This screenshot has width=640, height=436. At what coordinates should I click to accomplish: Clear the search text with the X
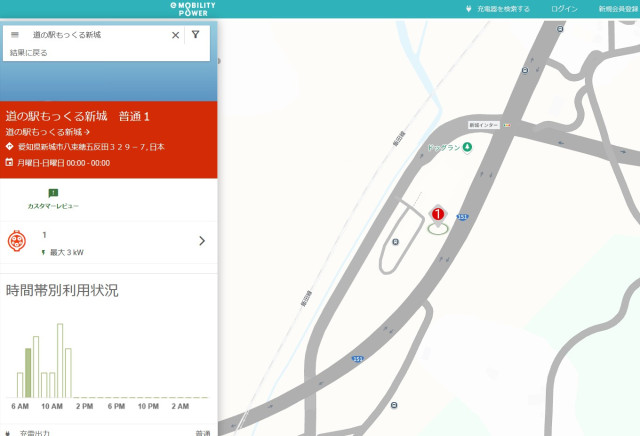click(176, 35)
